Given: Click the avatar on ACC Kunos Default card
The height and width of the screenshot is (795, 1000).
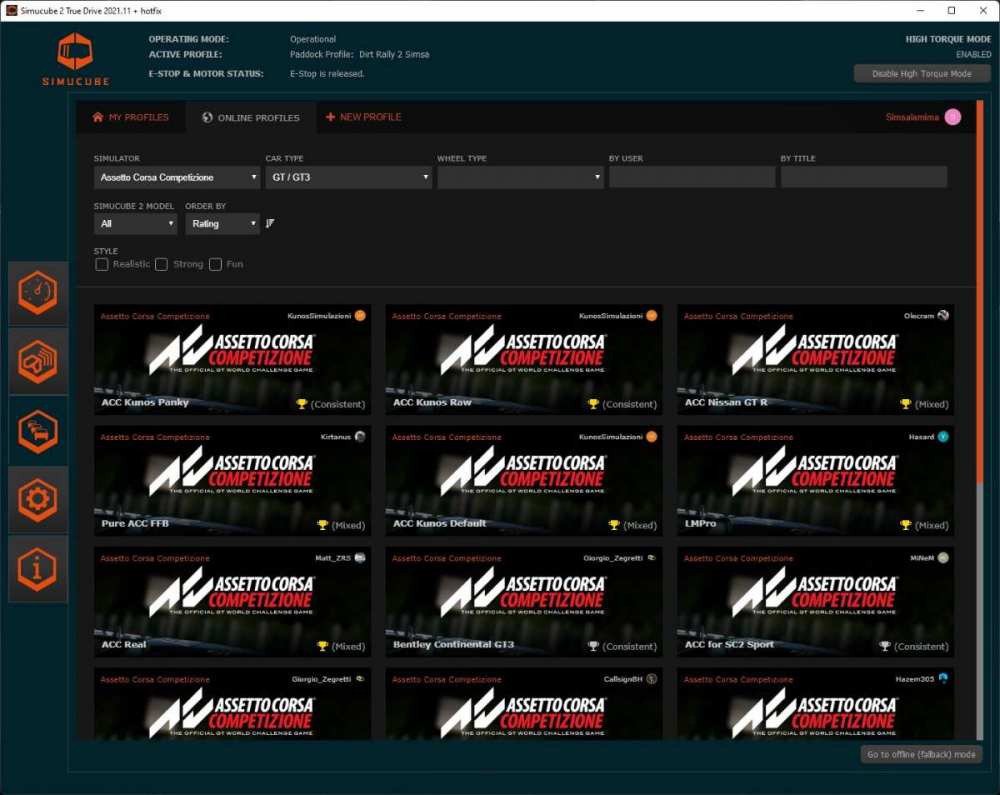Looking at the screenshot, I should click(652, 437).
